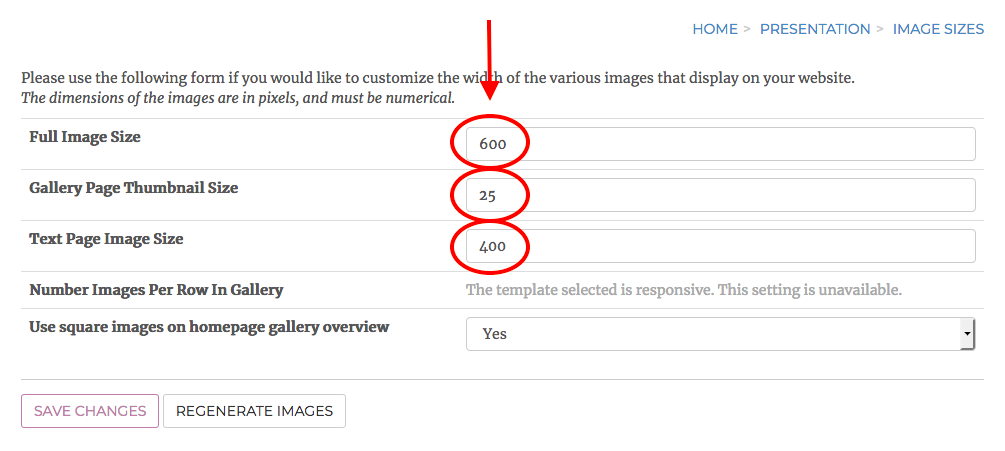Click the Gallery Page Thumbnail Size input

pyautogui.click(x=720, y=195)
